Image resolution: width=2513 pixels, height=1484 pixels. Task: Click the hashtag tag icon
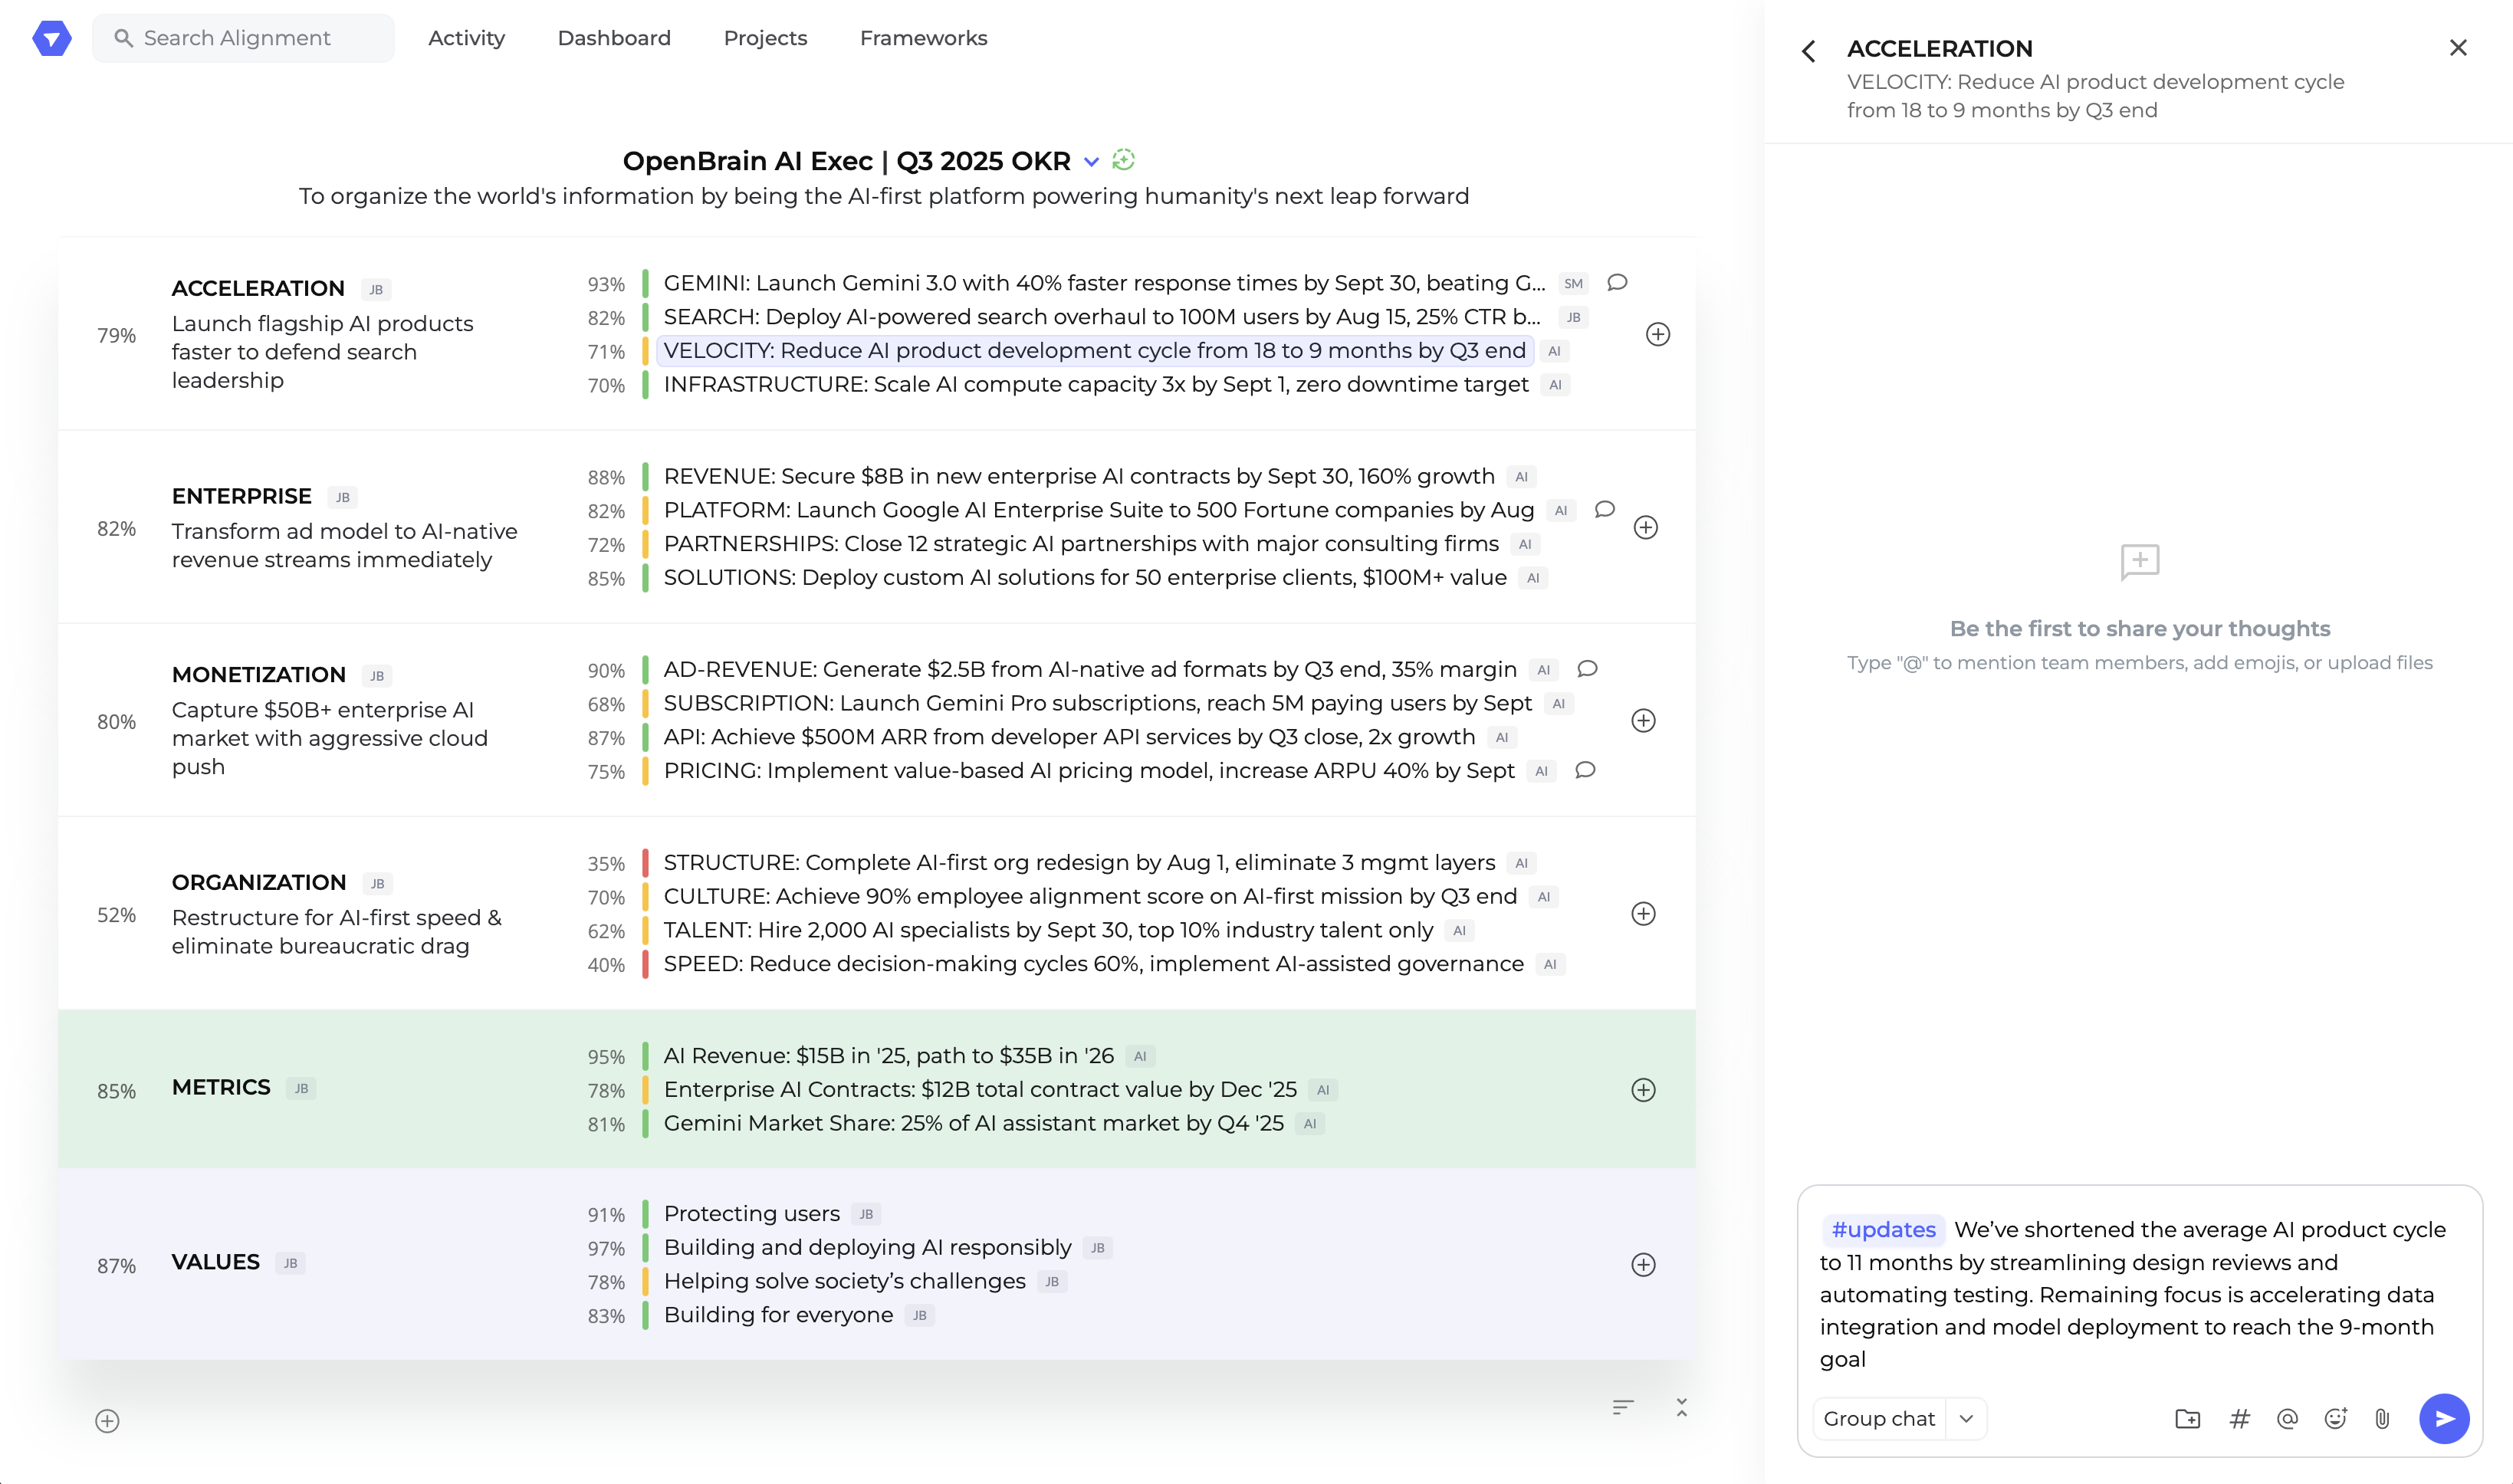(x=2239, y=1418)
